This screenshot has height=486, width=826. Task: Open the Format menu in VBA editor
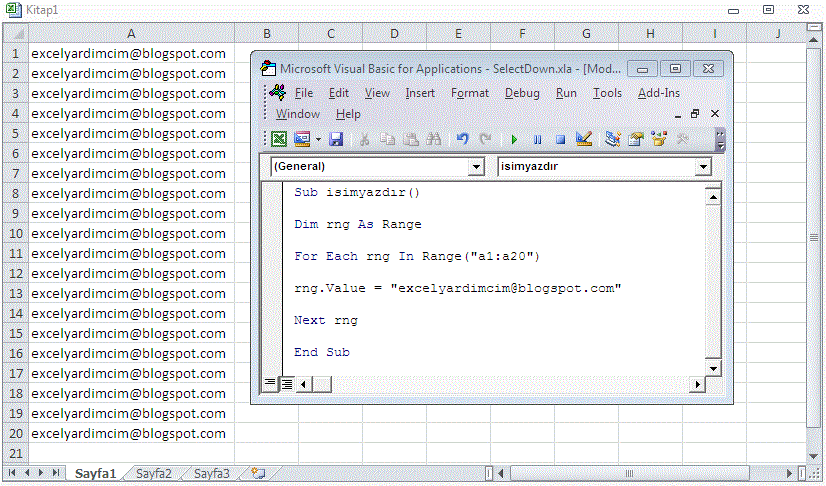[470, 93]
